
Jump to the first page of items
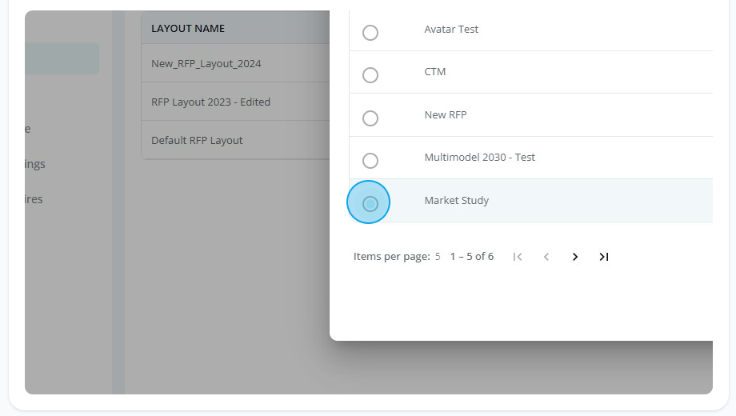click(x=517, y=257)
